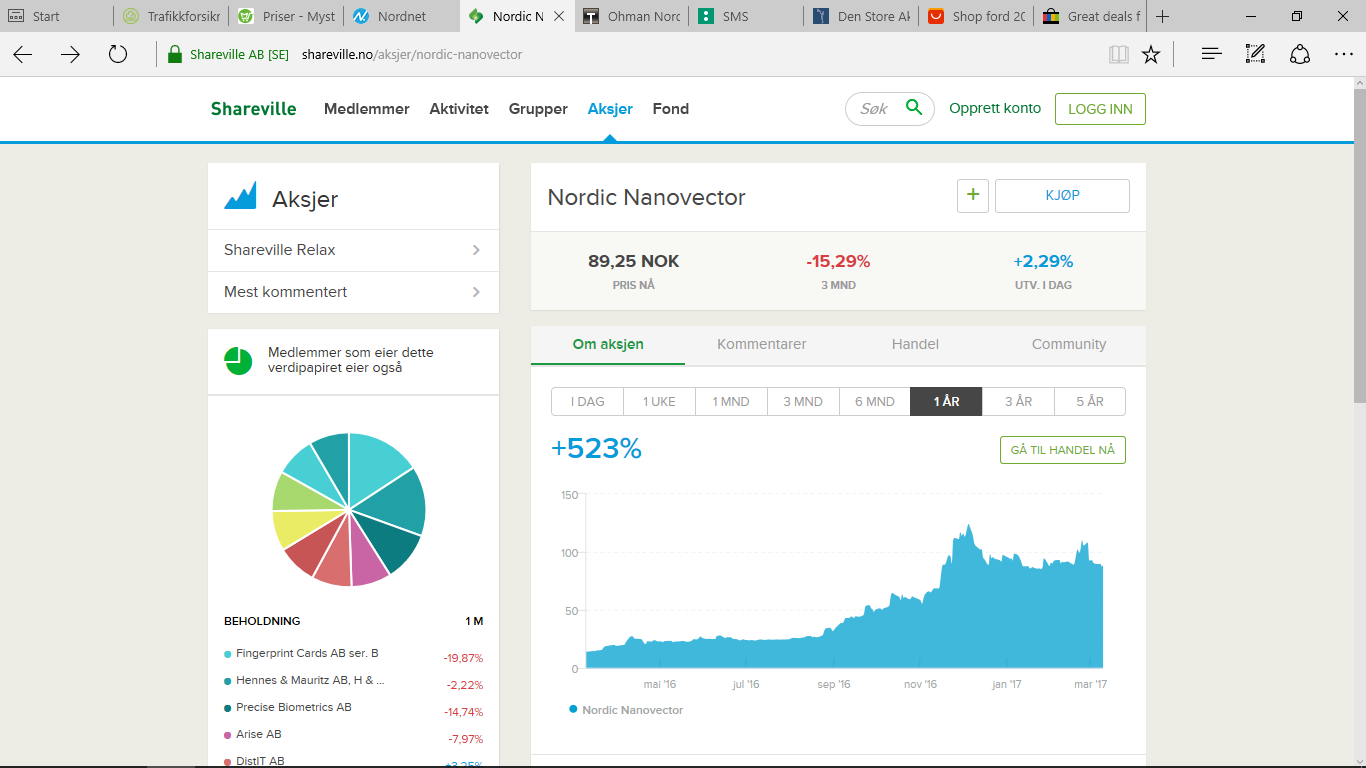Image resolution: width=1366 pixels, height=768 pixels.
Task: Close the Nordic N tab
Action: (x=559, y=16)
